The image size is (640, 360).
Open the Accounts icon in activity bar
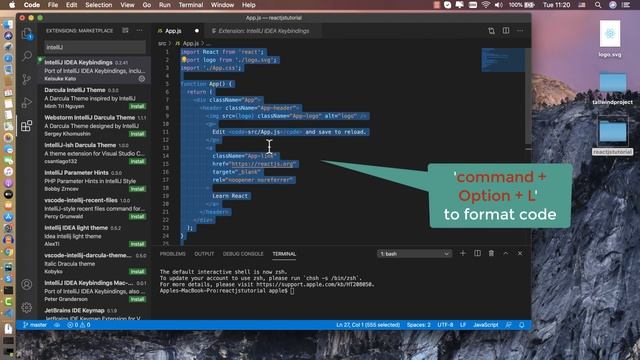[27, 284]
